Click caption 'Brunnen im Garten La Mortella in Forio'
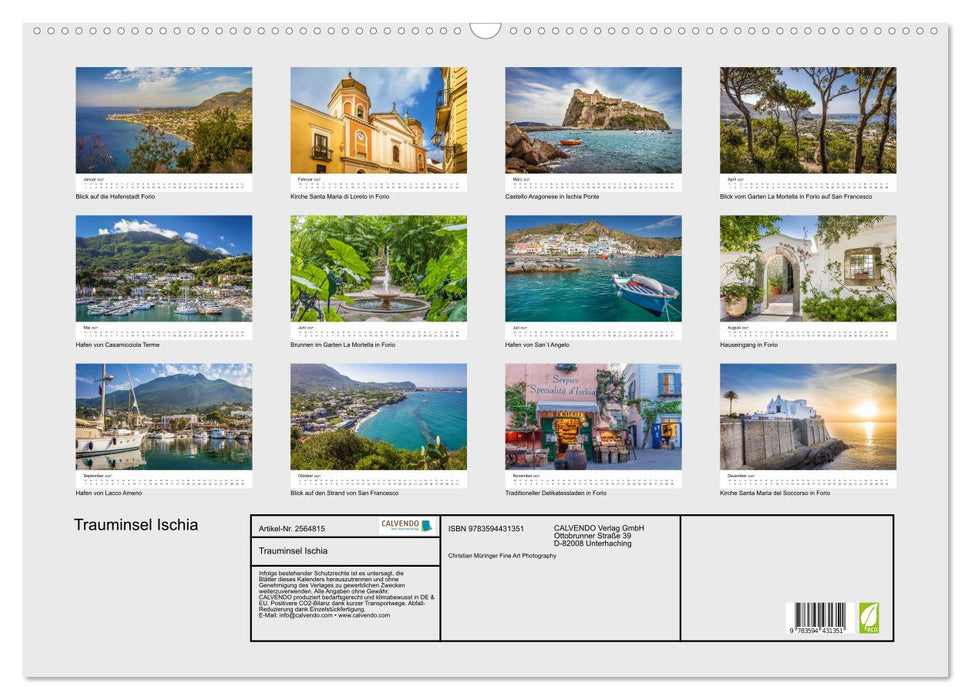This screenshot has width=971, height=700. [342, 344]
